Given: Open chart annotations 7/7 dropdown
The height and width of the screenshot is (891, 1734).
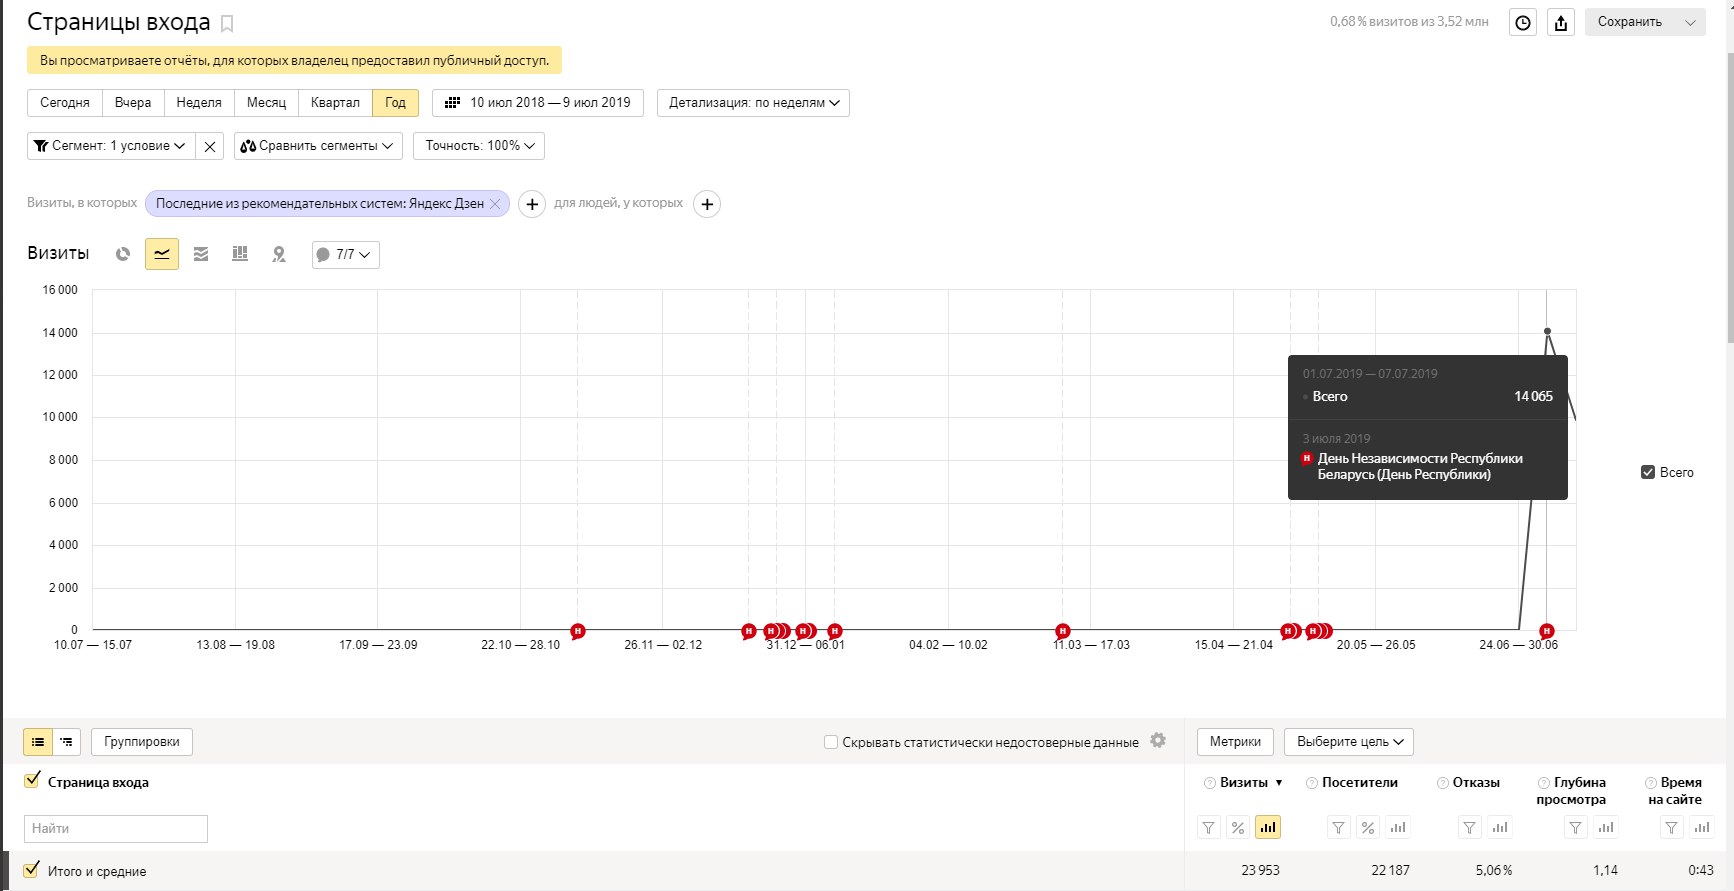Looking at the screenshot, I should click(x=345, y=255).
